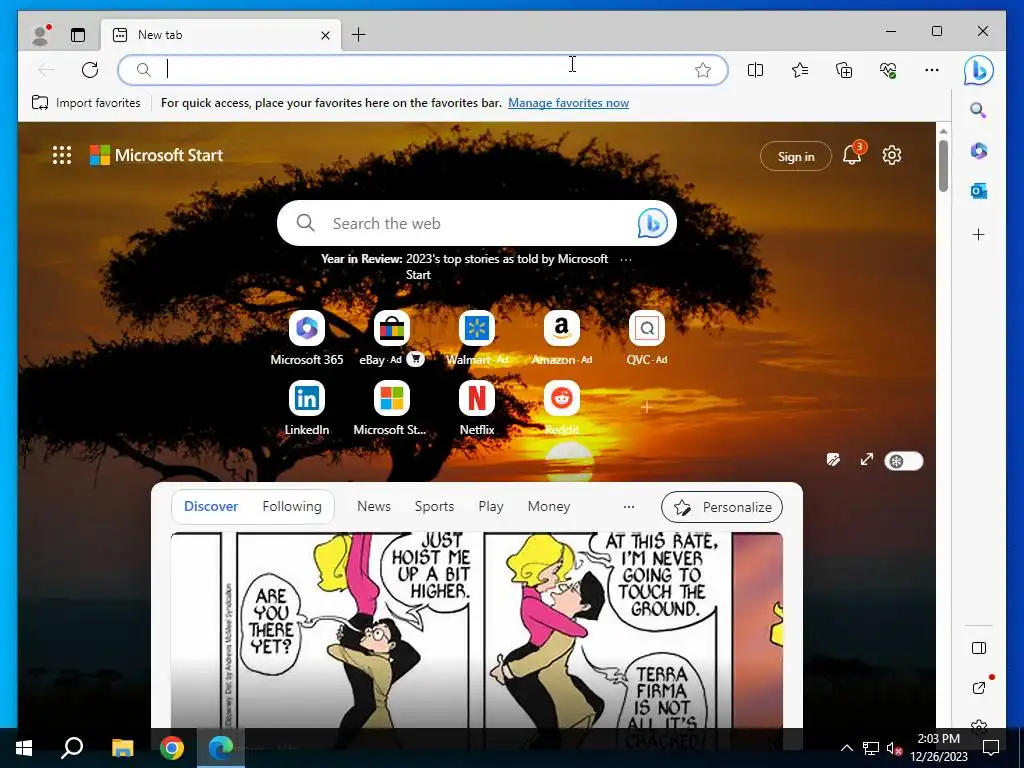The width and height of the screenshot is (1024, 768).
Task: Open more feed categories ellipsis
Action: click(x=628, y=507)
